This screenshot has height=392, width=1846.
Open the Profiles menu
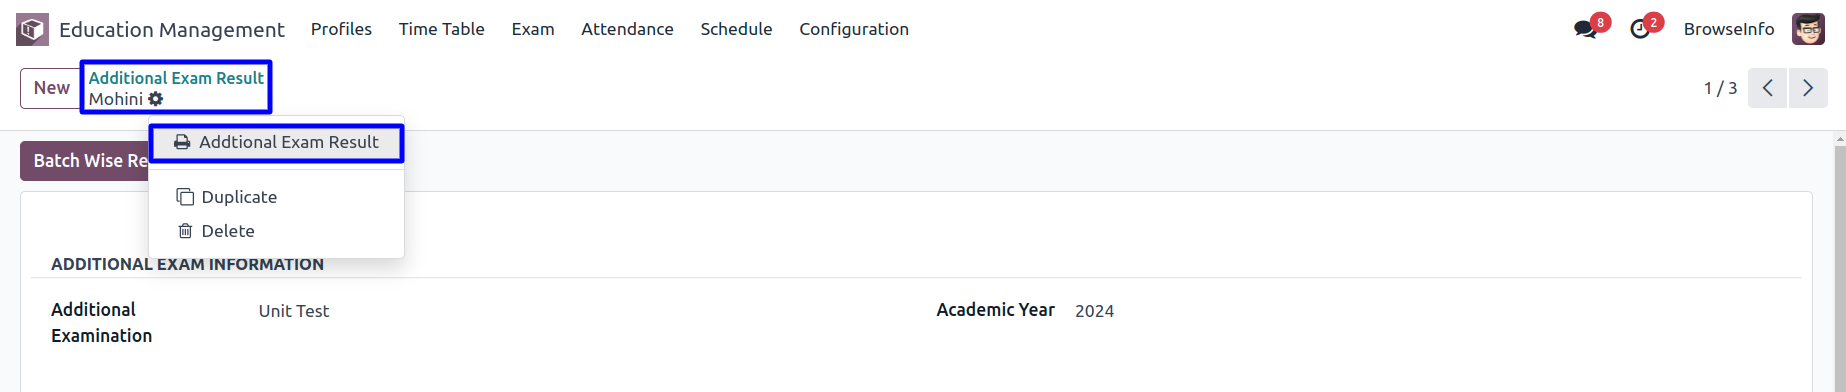(341, 29)
